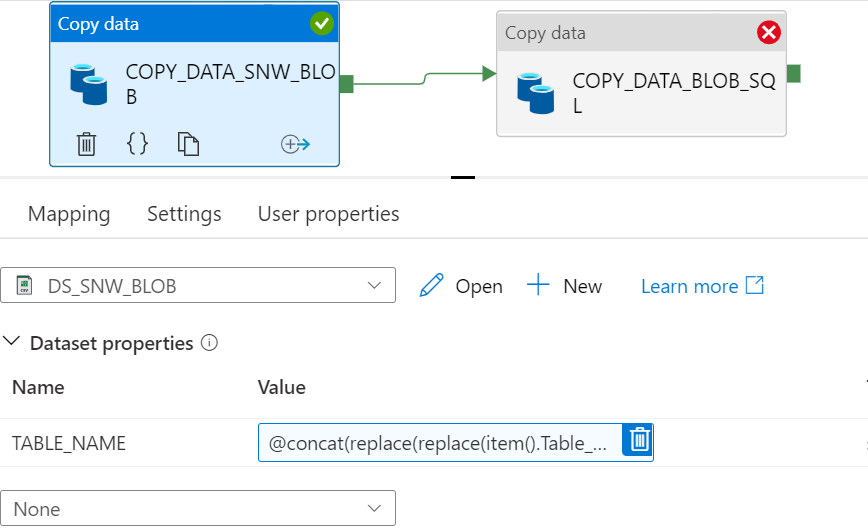Click pencil icon next to Open

point(431,286)
